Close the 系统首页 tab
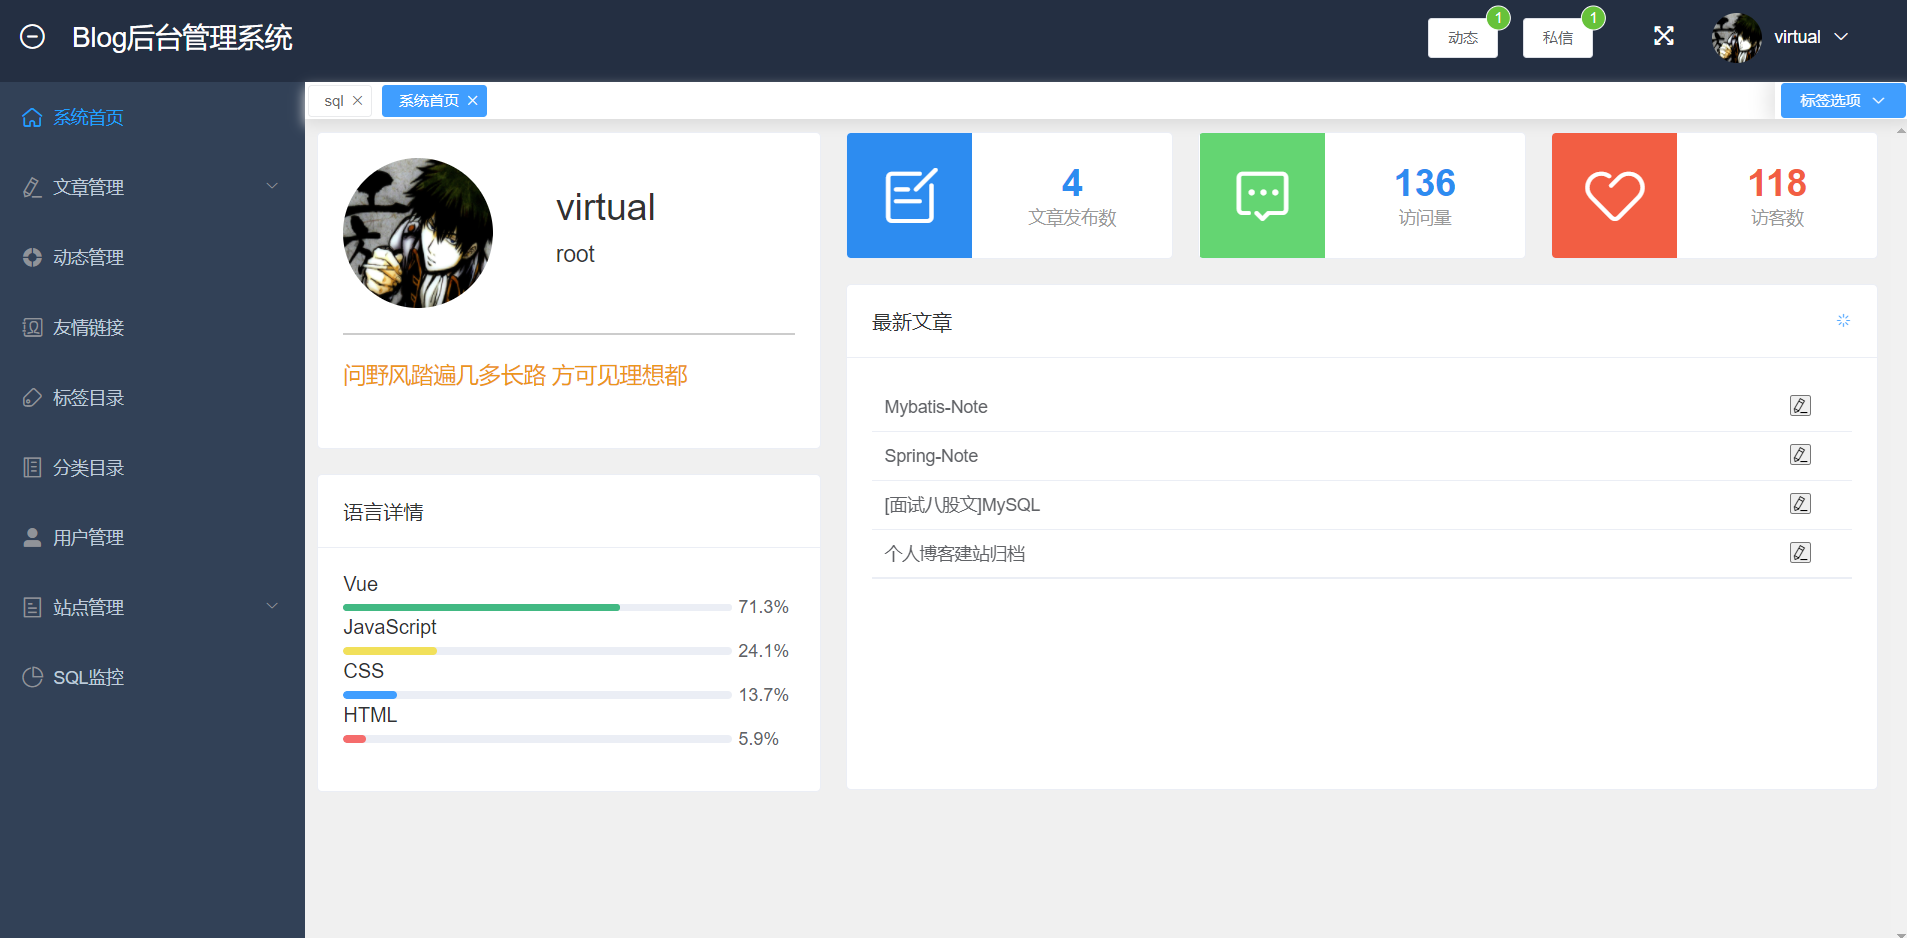 [x=472, y=101]
